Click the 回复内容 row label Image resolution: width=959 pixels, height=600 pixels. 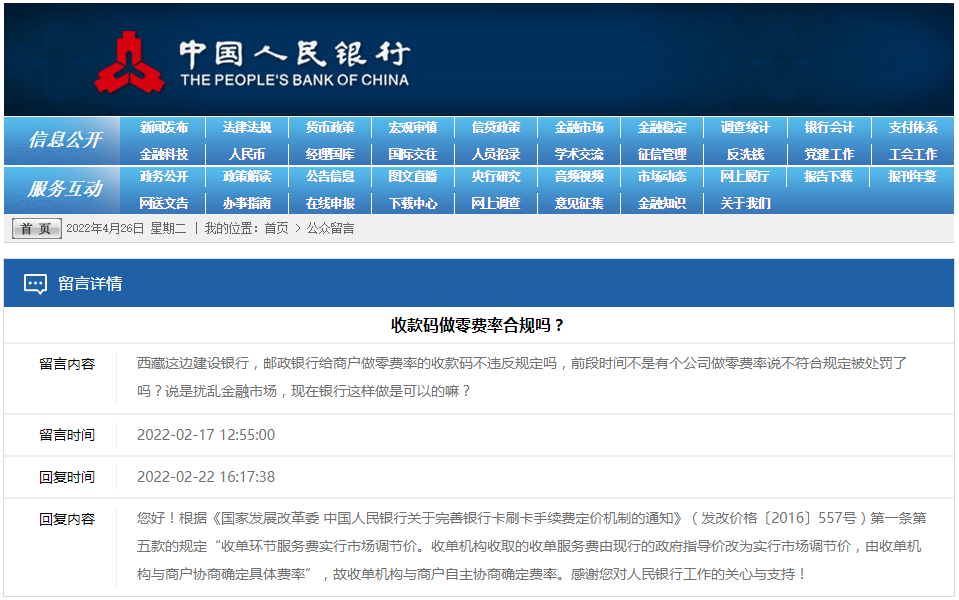pyautogui.click(x=67, y=519)
